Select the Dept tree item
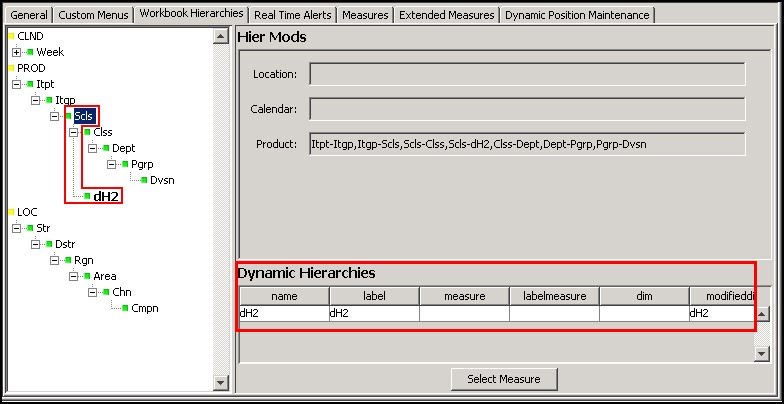Viewport: 784px width, 404px height. click(124, 148)
